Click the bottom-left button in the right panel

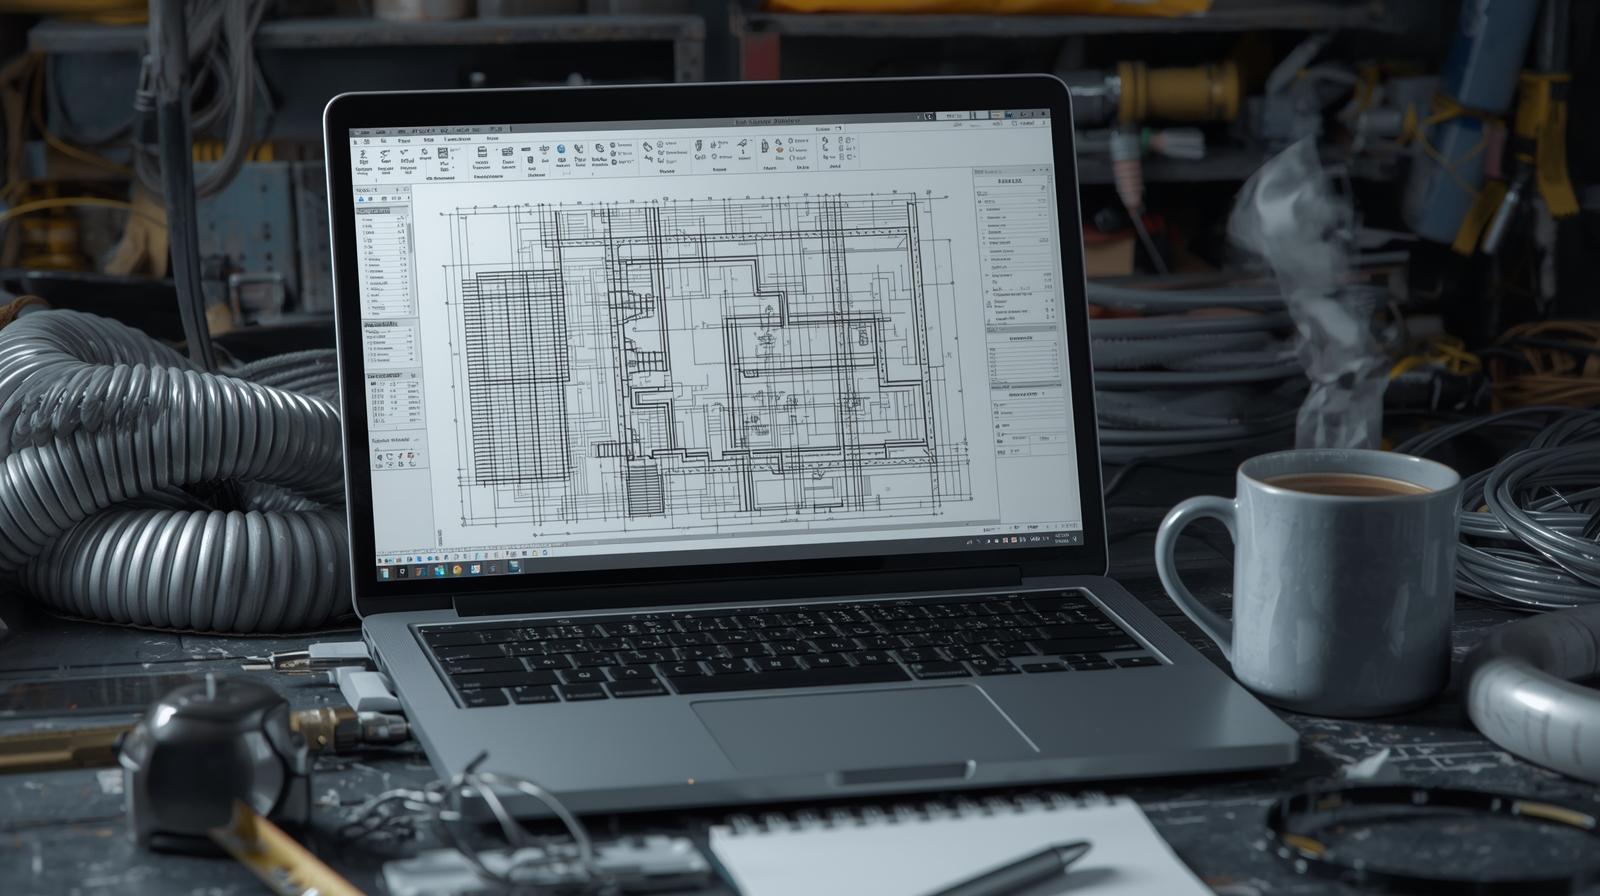1001,453
